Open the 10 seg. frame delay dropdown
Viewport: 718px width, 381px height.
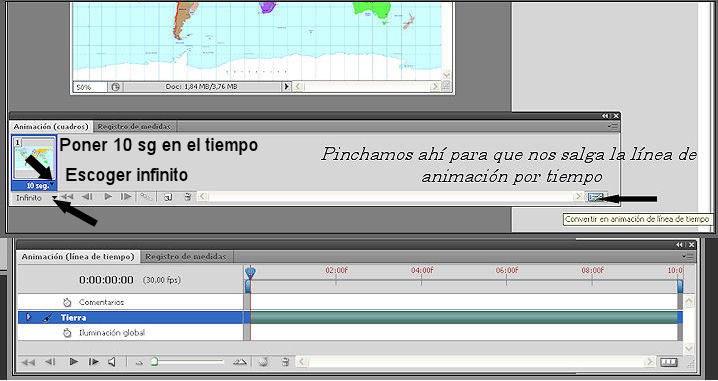[53, 185]
